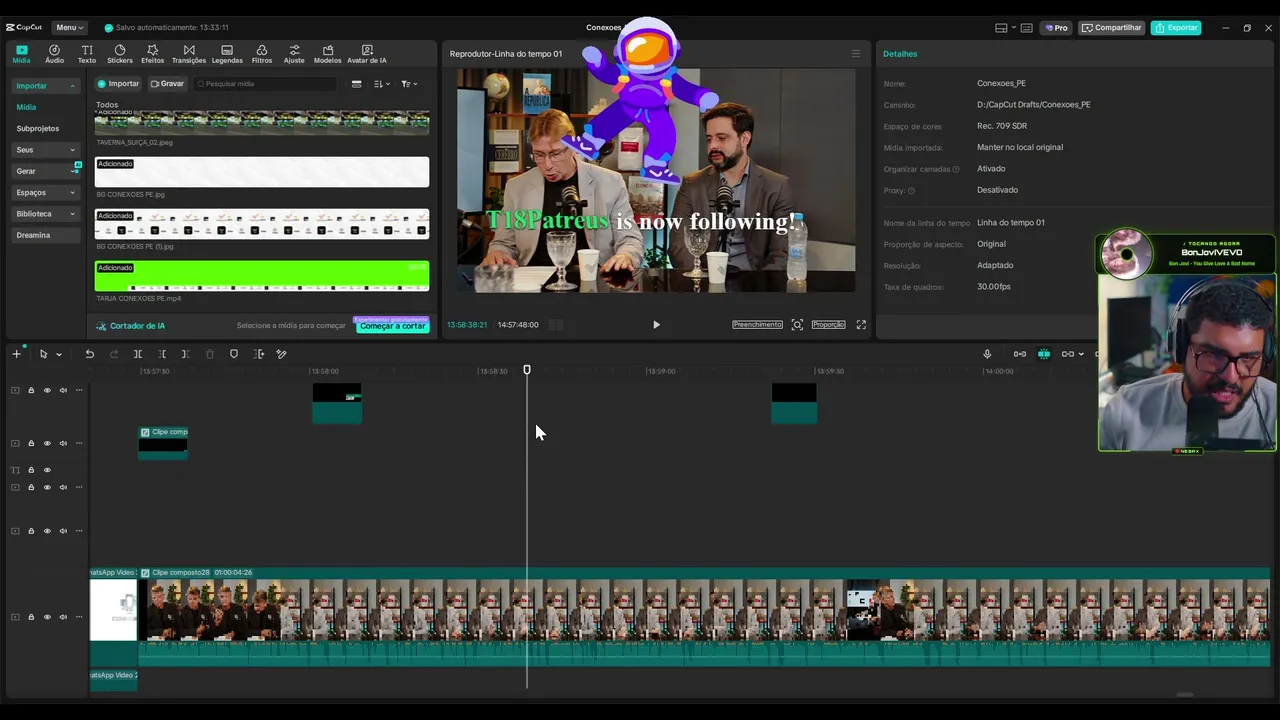This screenshot has width=1280, height=720.
Task: Toggle main track magnet linking
Action: point(1020,354)
